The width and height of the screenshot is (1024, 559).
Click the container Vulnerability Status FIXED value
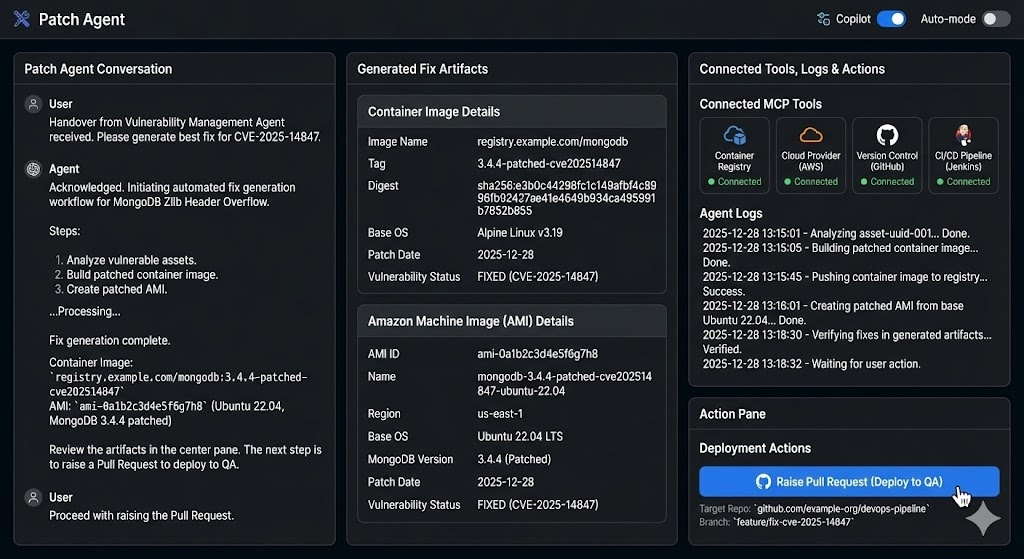(537, 277)
